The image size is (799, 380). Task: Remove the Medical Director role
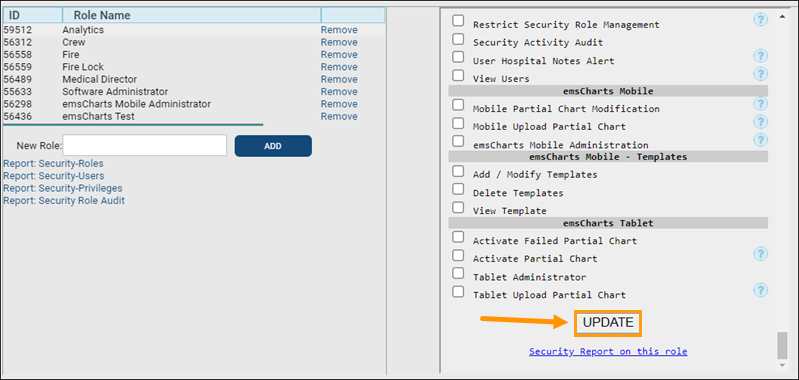tap(339, 79)
